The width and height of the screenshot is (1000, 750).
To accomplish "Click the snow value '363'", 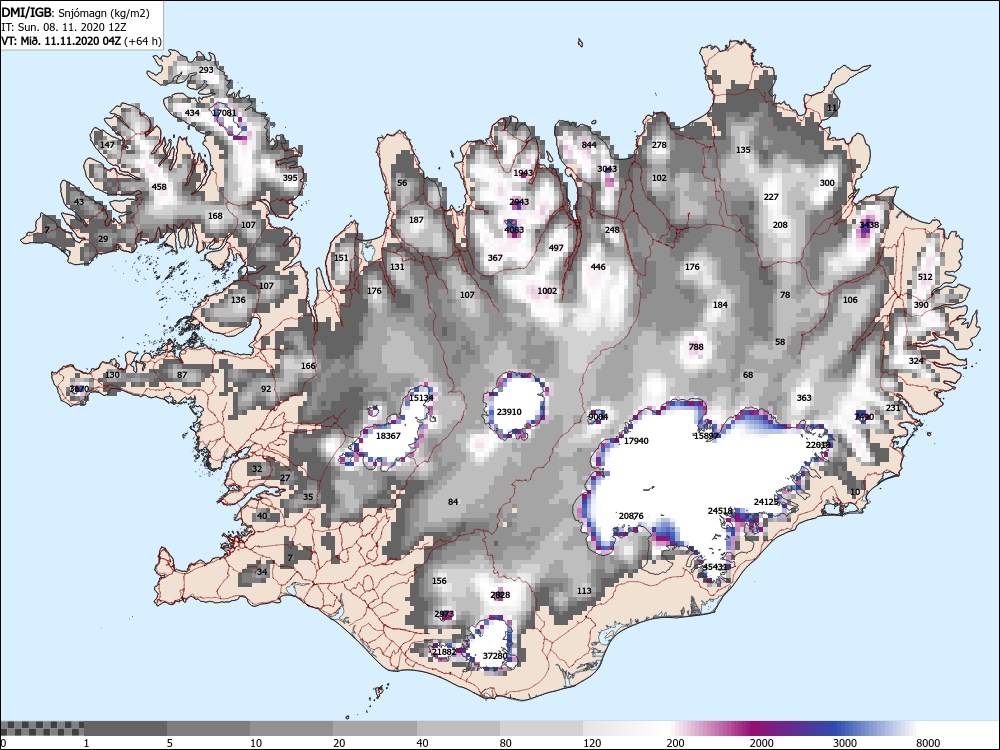I will [804, 398].
